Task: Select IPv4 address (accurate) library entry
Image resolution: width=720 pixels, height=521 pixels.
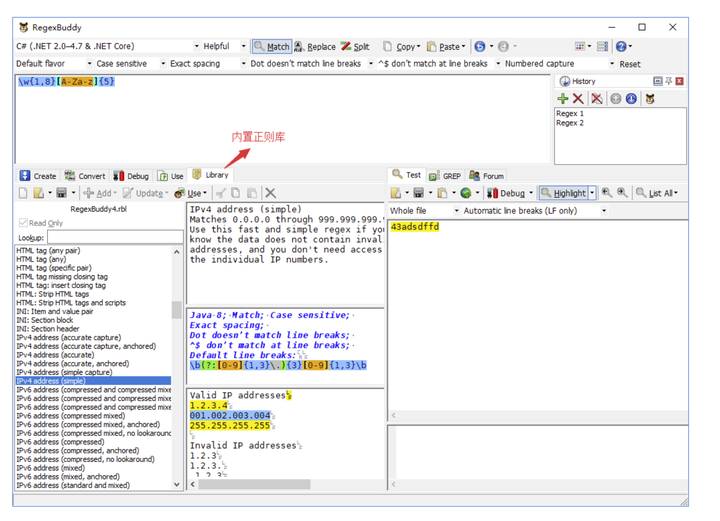Action: click(x=56, y=355)
